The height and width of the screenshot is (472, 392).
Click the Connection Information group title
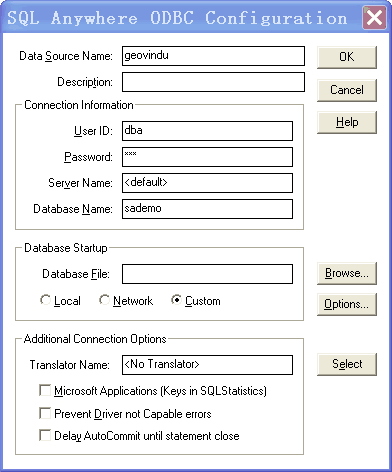coord(79,105)
